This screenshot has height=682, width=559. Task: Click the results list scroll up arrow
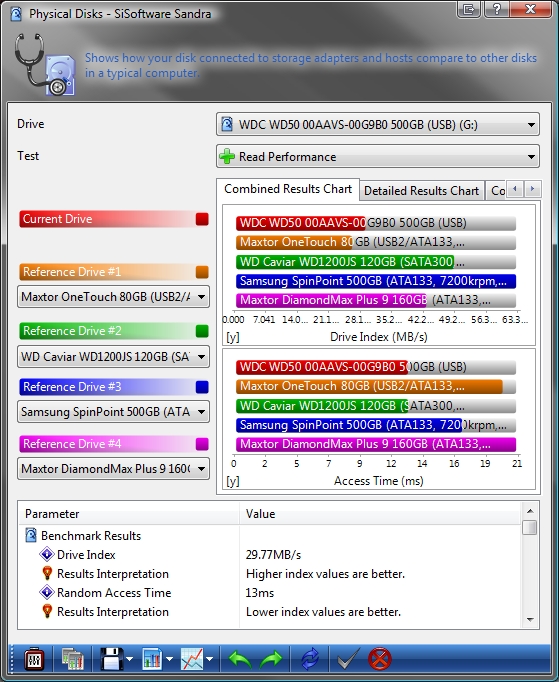[530, 511]
